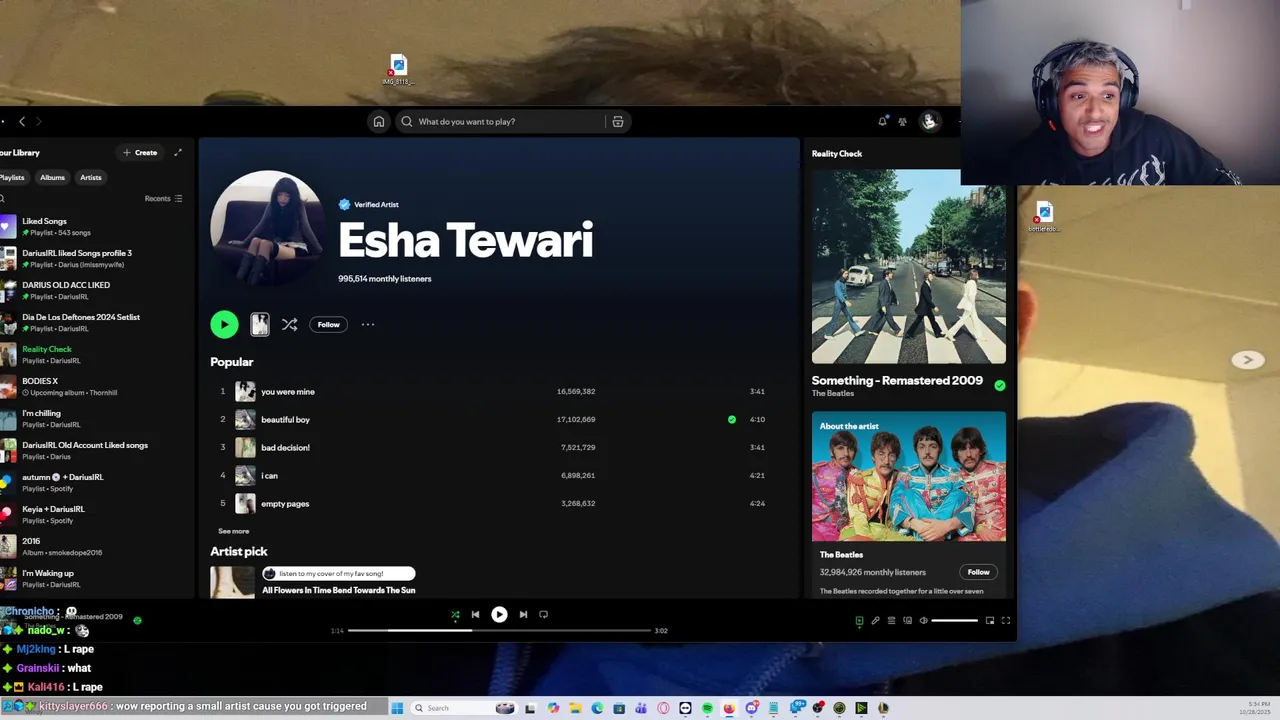The width and height of the screenshot is (1280, 720).
Task: Open the Browse icon in search bar
Action: click(x=618, y=122)
